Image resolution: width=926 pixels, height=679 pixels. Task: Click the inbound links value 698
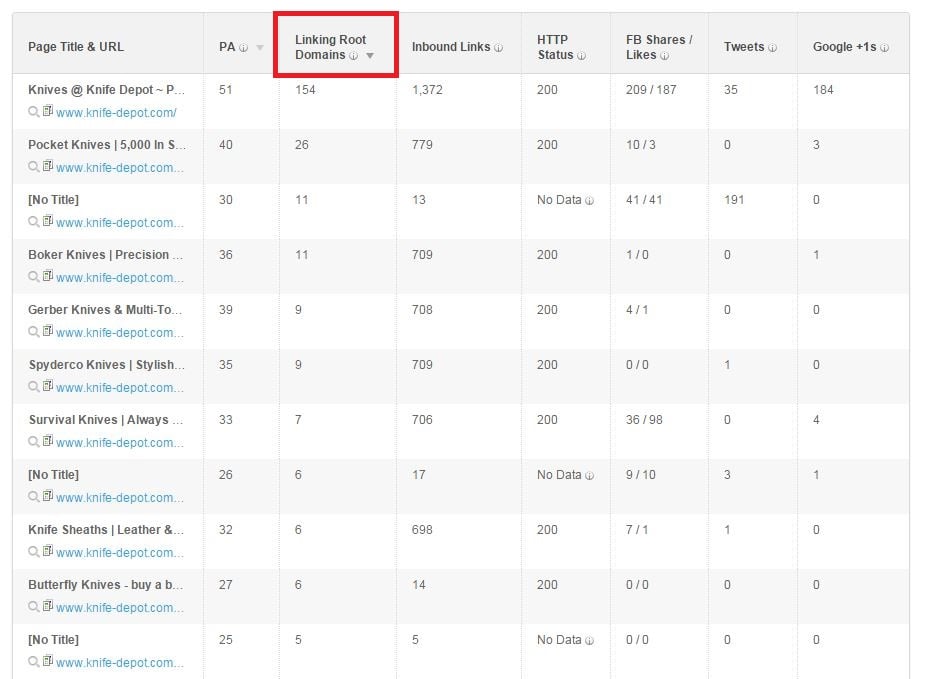[x=422, y=530]
